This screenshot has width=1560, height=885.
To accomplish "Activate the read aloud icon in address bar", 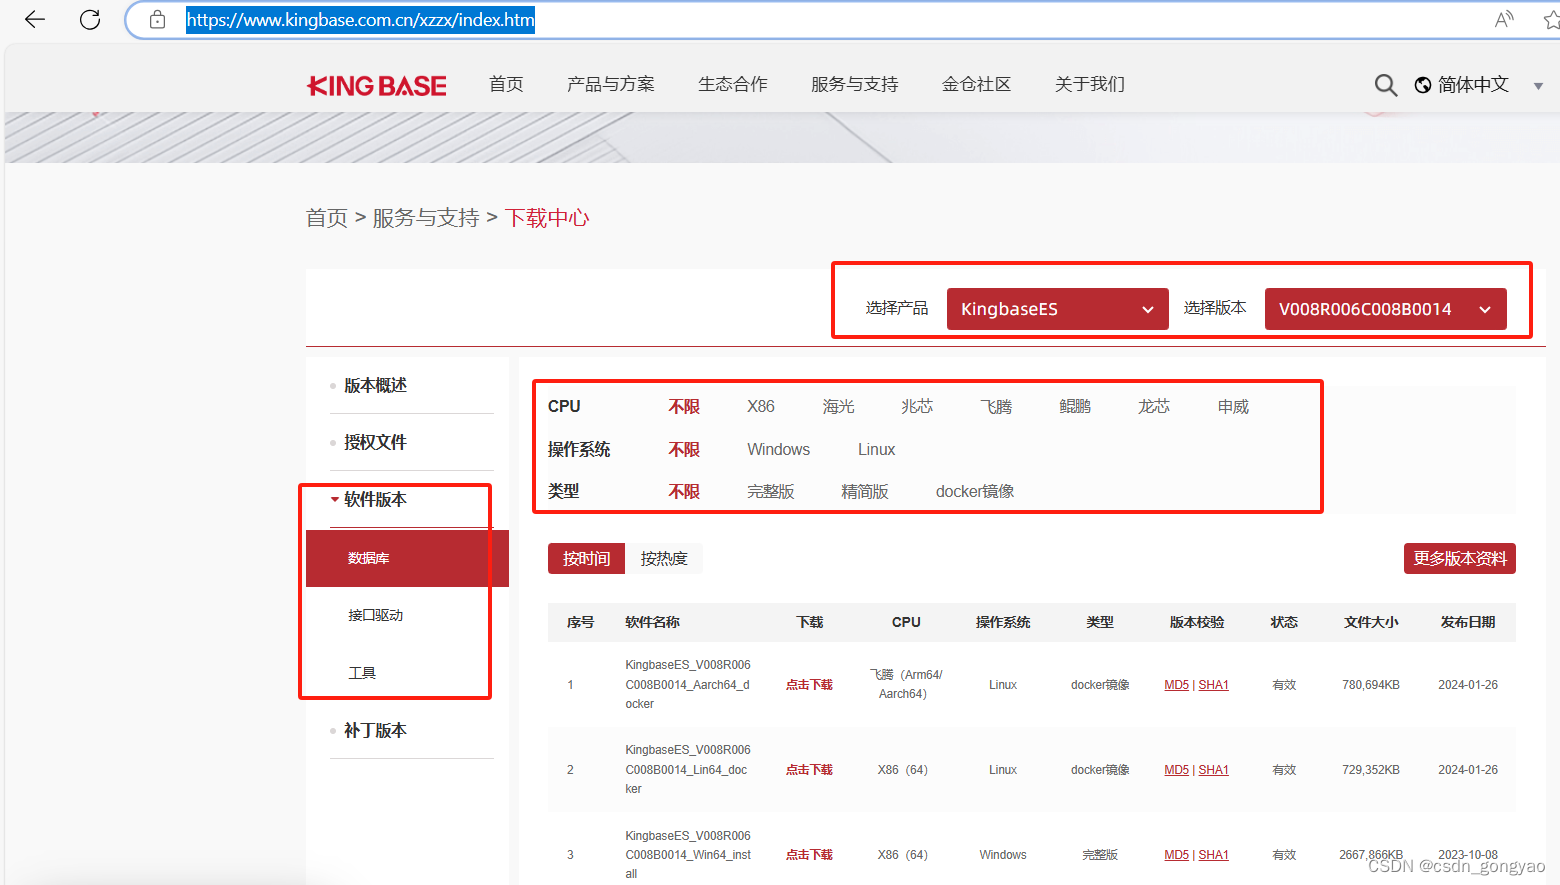I will 1504,19.
